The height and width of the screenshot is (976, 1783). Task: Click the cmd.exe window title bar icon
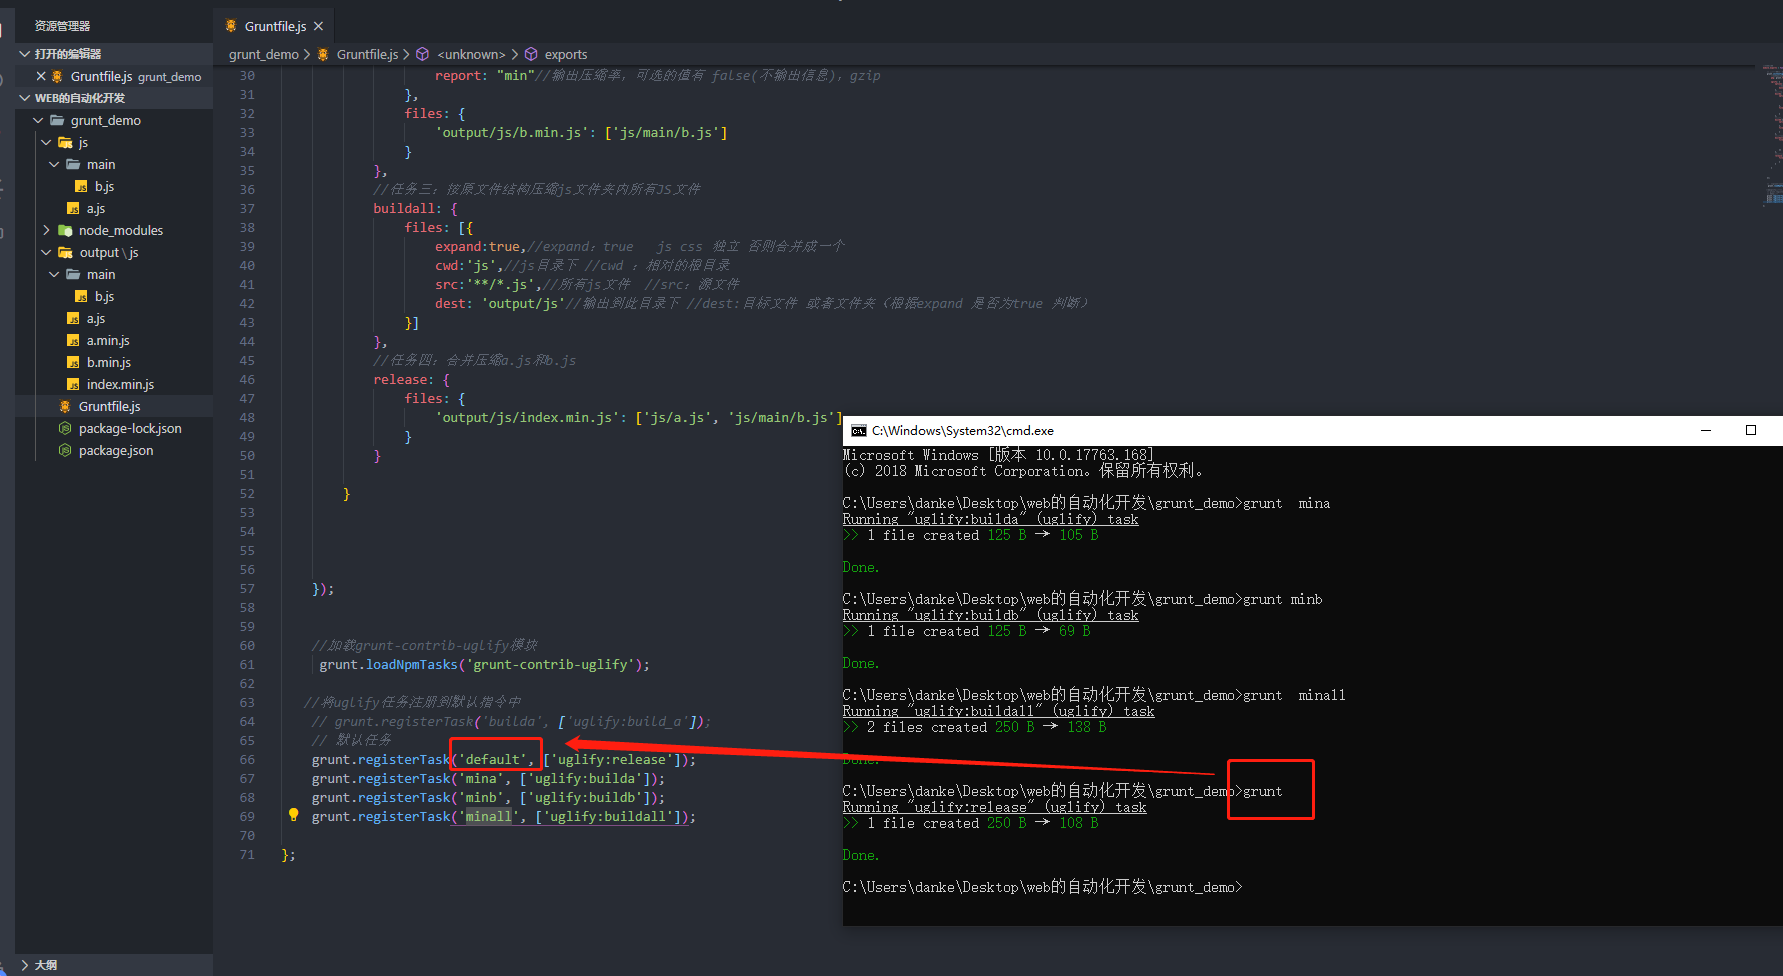click(858, 431)
